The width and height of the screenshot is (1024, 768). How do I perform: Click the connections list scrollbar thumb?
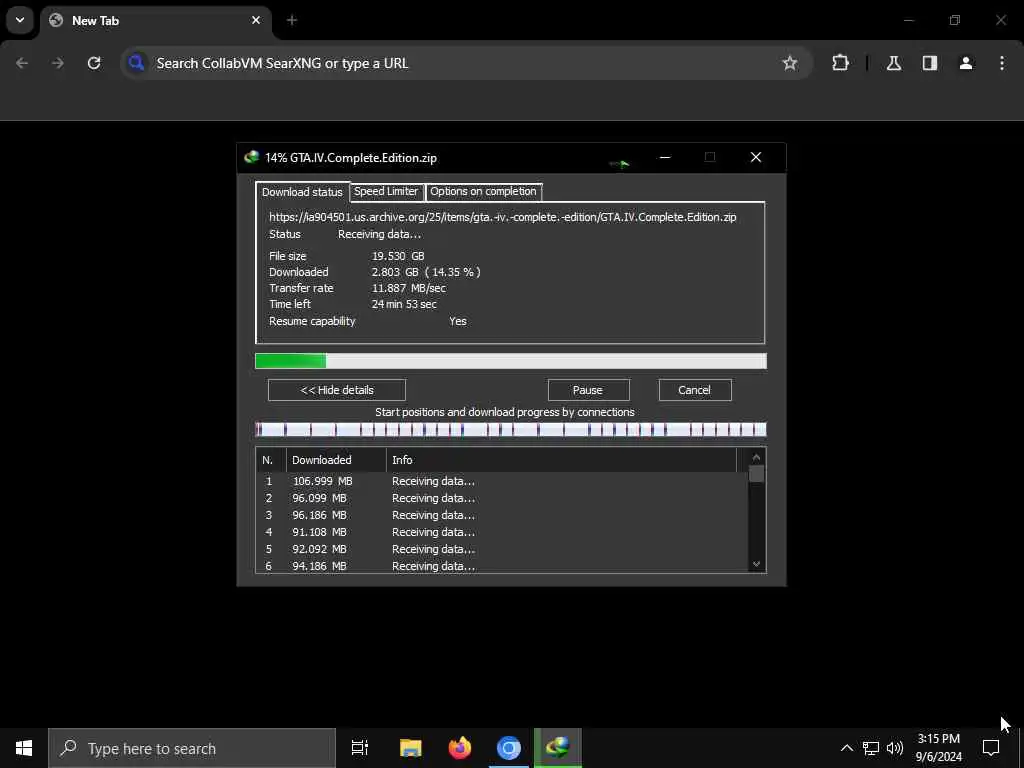(756, 473)
